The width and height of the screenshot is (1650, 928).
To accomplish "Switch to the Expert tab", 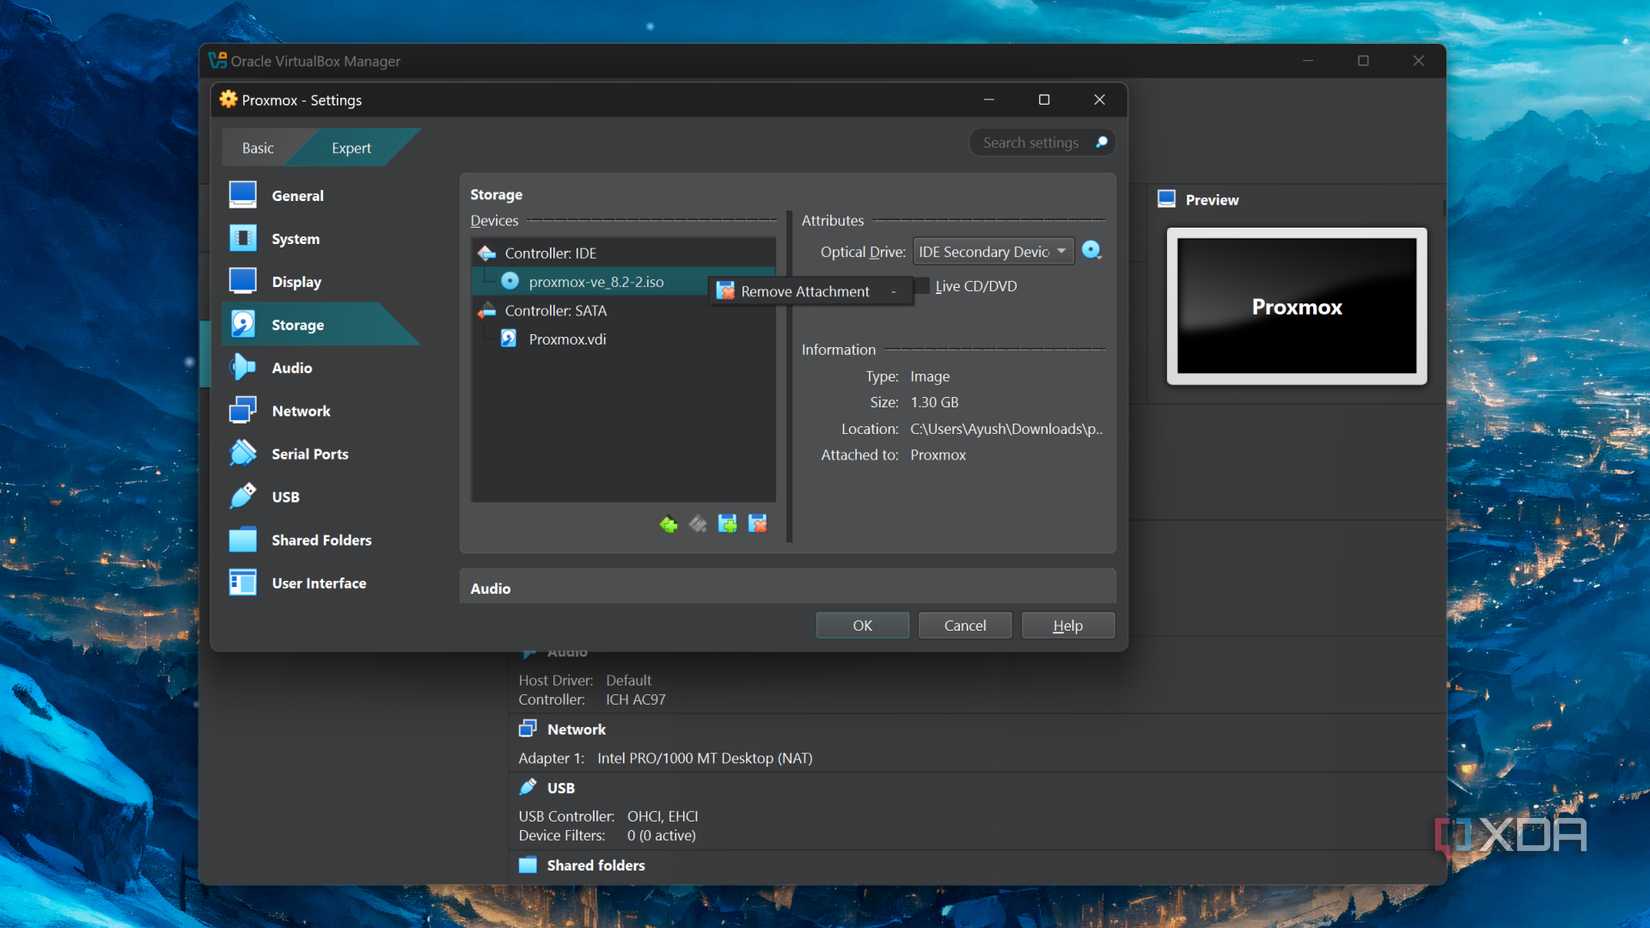I will tap(350, 147).
